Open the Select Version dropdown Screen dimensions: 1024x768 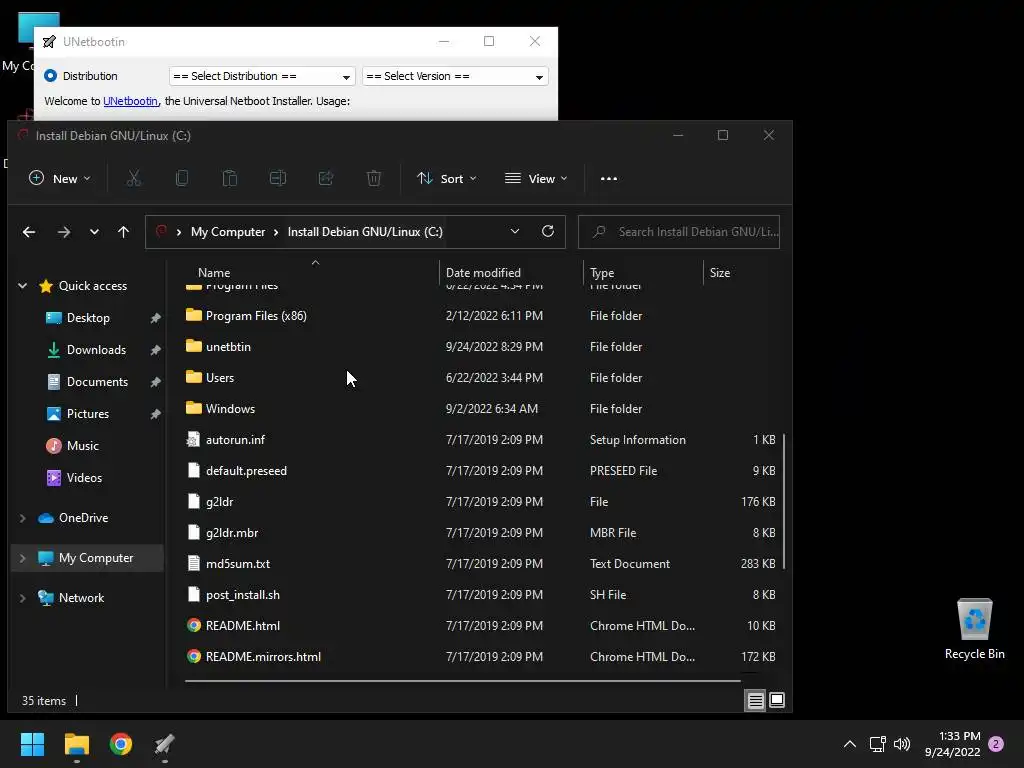coord(455,76)
